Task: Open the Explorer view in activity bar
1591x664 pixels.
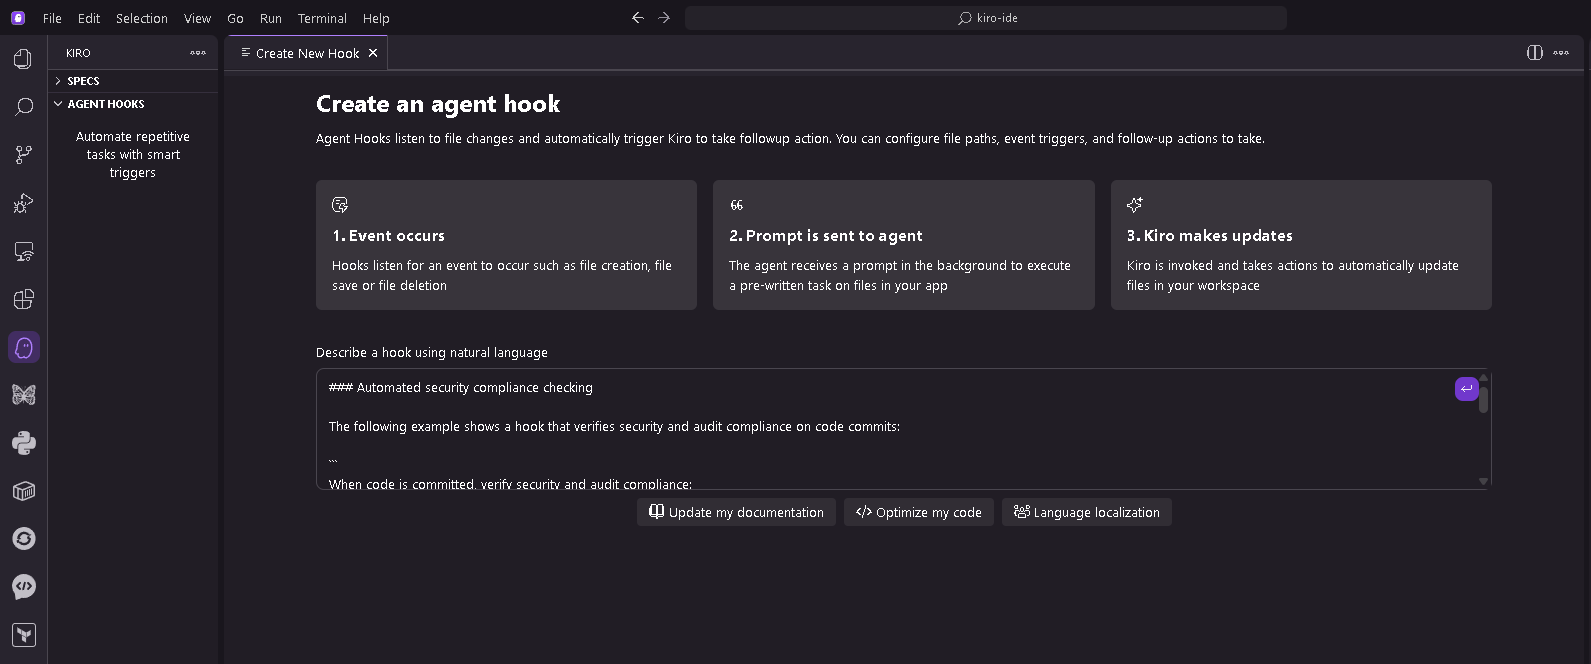Action: pos(23,59)
